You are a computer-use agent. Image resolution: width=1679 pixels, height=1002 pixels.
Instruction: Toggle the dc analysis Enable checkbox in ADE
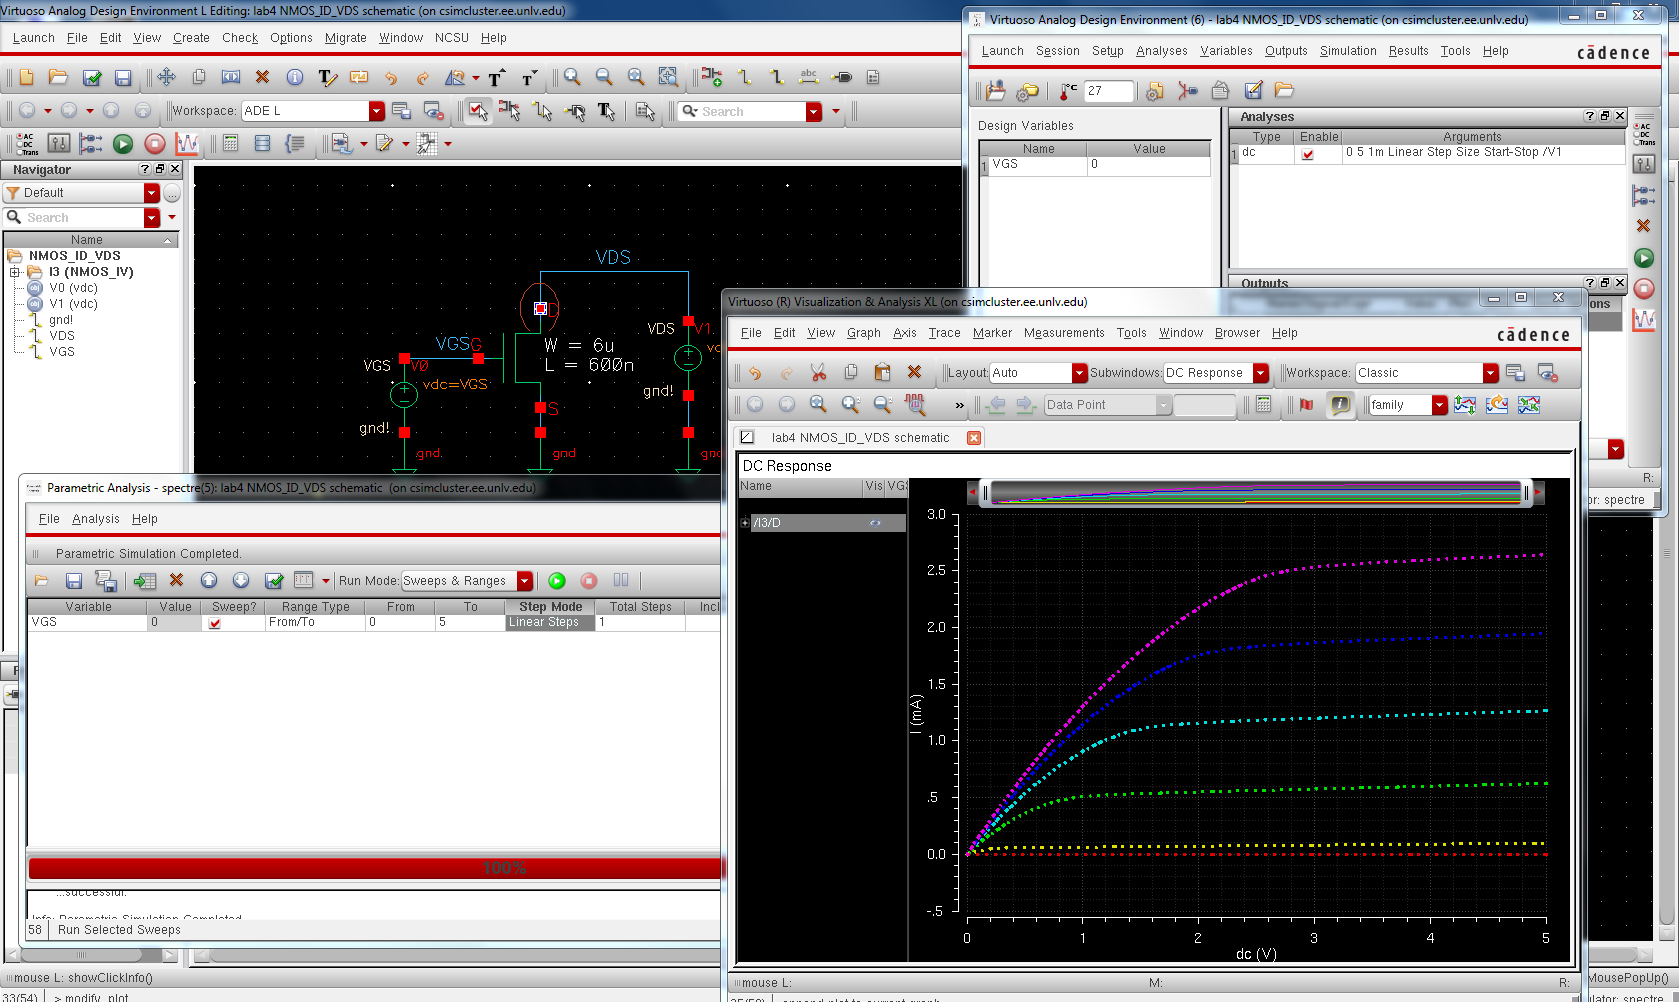(1308, 154)
